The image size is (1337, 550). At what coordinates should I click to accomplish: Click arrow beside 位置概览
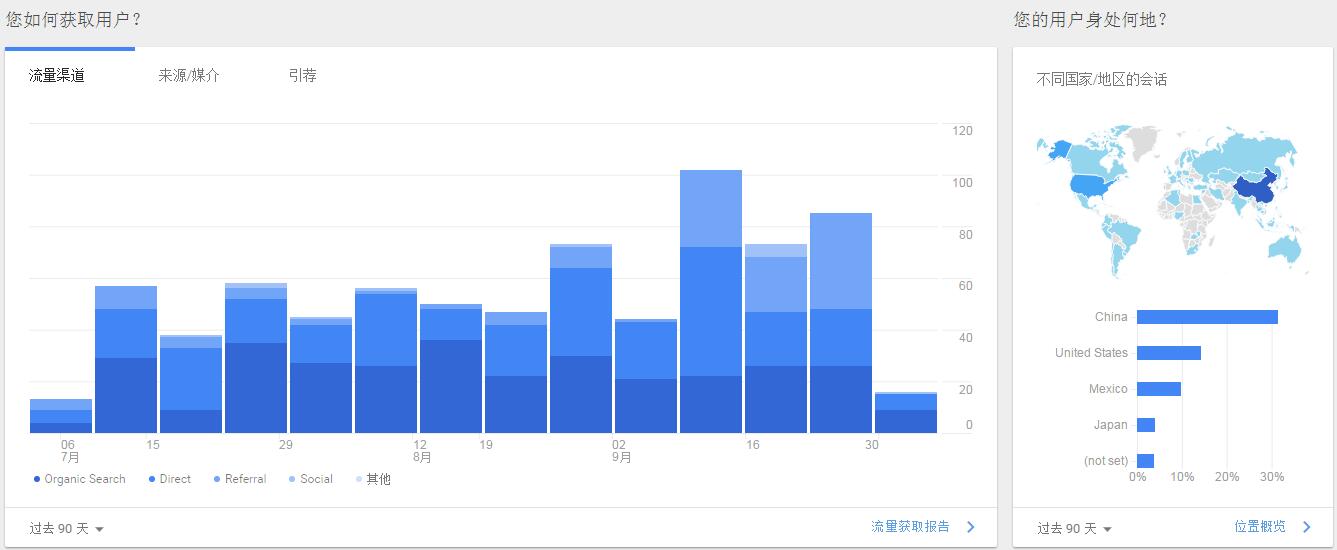[x=1306, y=527]
